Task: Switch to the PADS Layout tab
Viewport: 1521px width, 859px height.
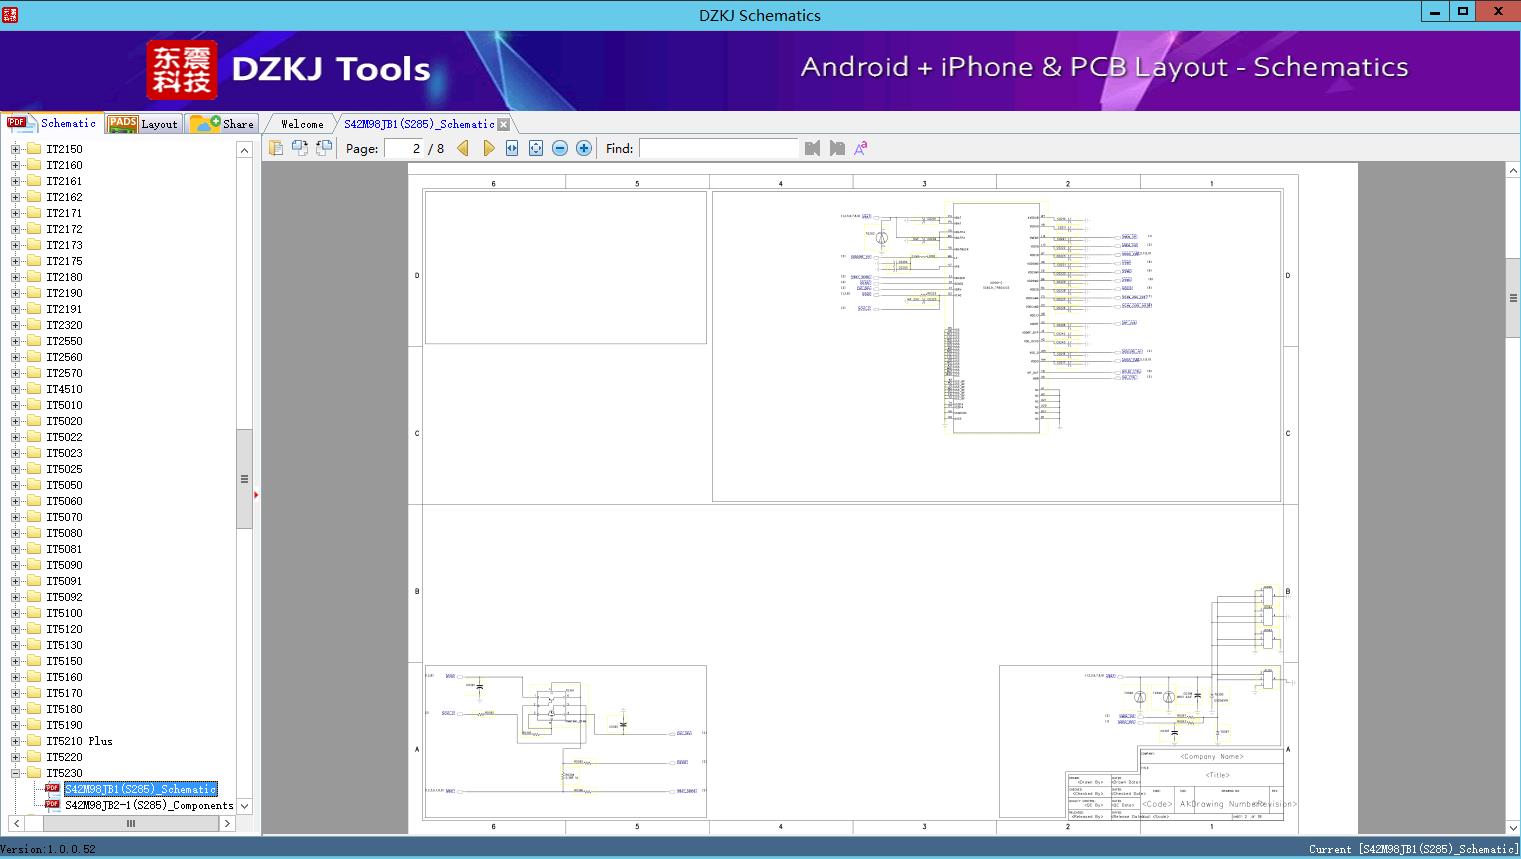Action: coord(143,124)
